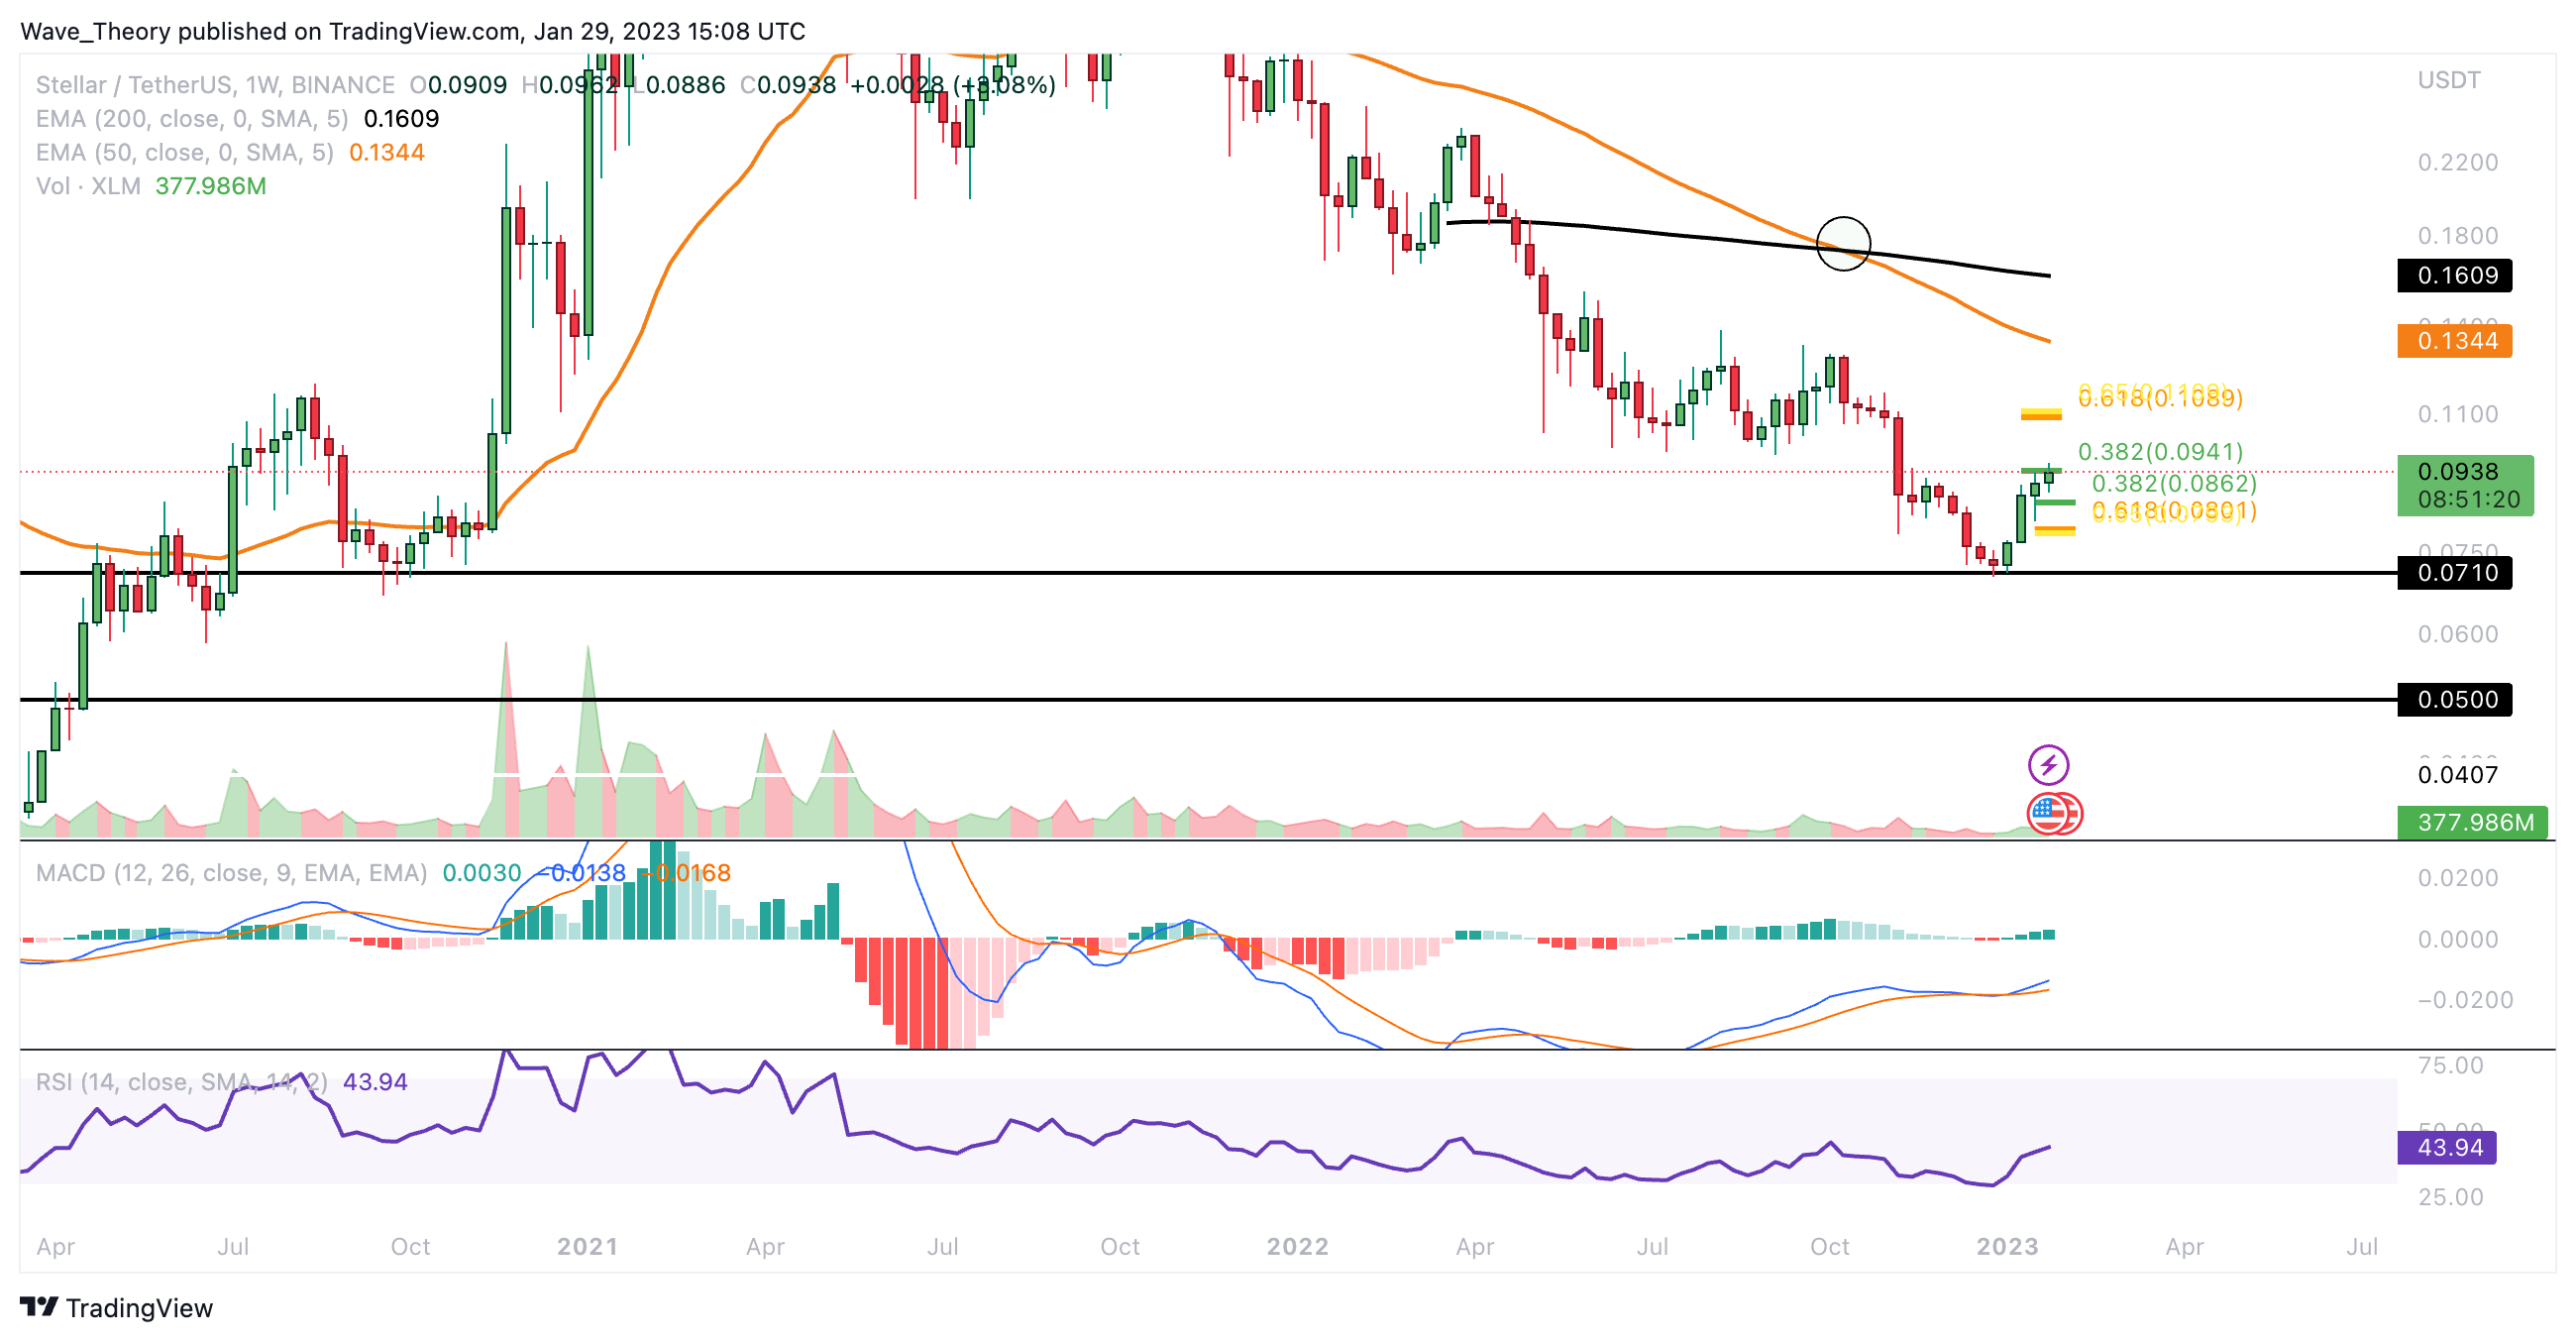Click the orange 0.1344 EMA price tag
The image size is (2576, 1342).
point(2454,341)
